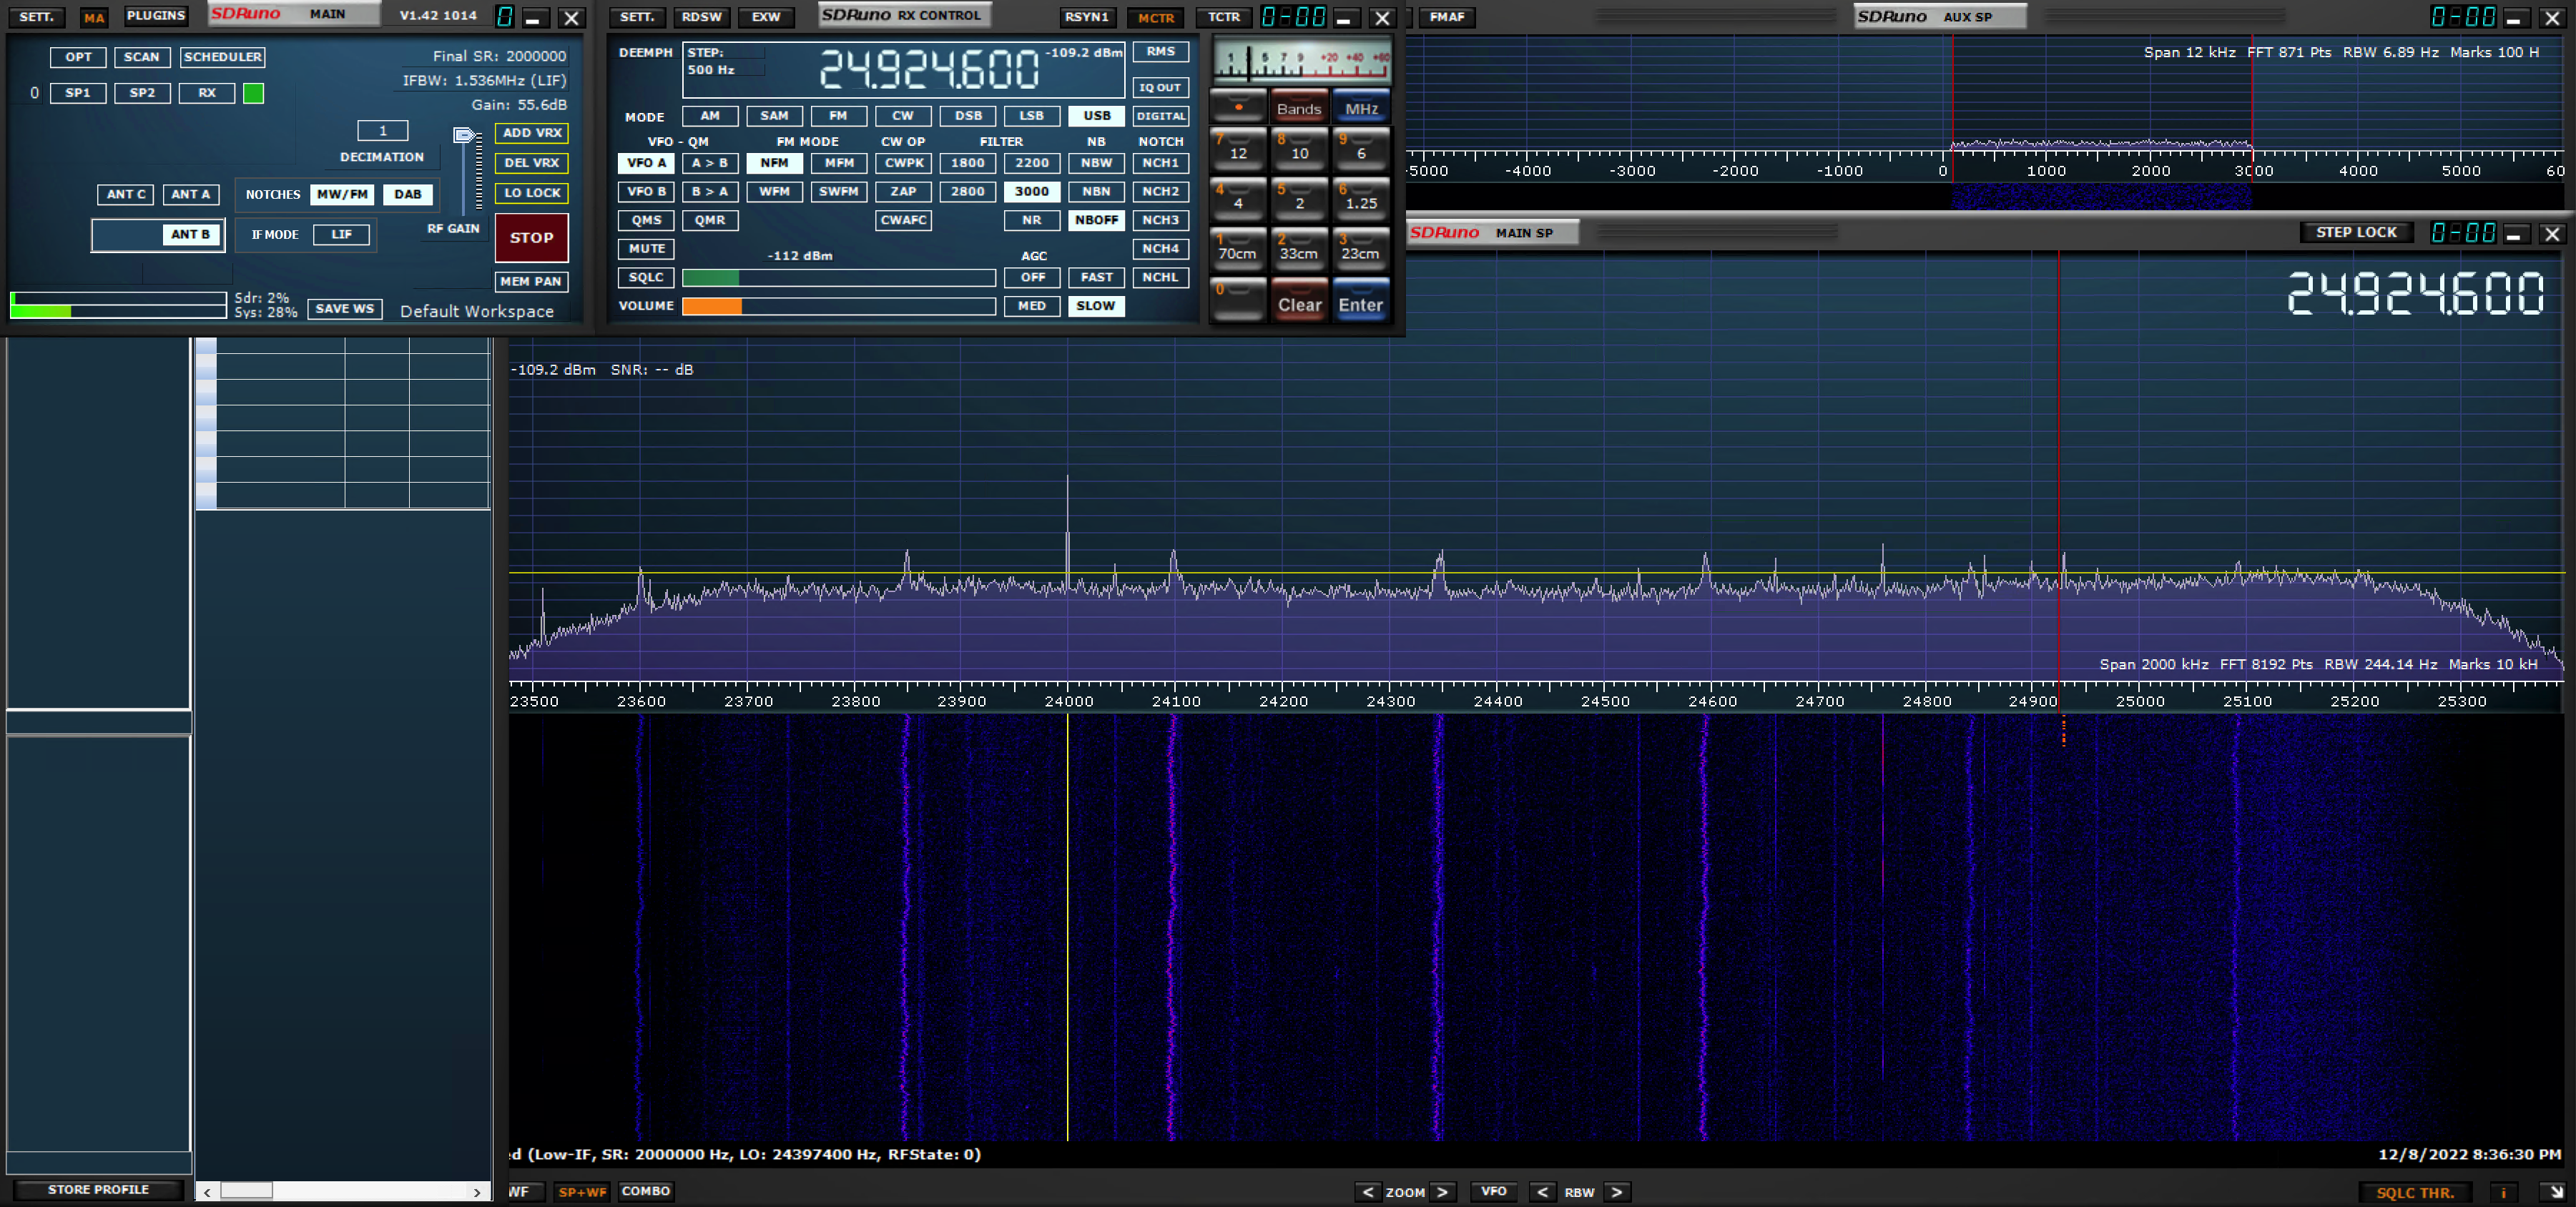
Task: Click zoom increase arrow in Main SP
Action: click(1442, 1192)
